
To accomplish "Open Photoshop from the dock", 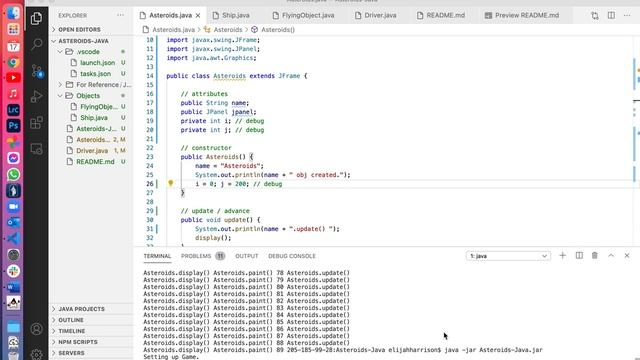I will click(x=13, y=126).
